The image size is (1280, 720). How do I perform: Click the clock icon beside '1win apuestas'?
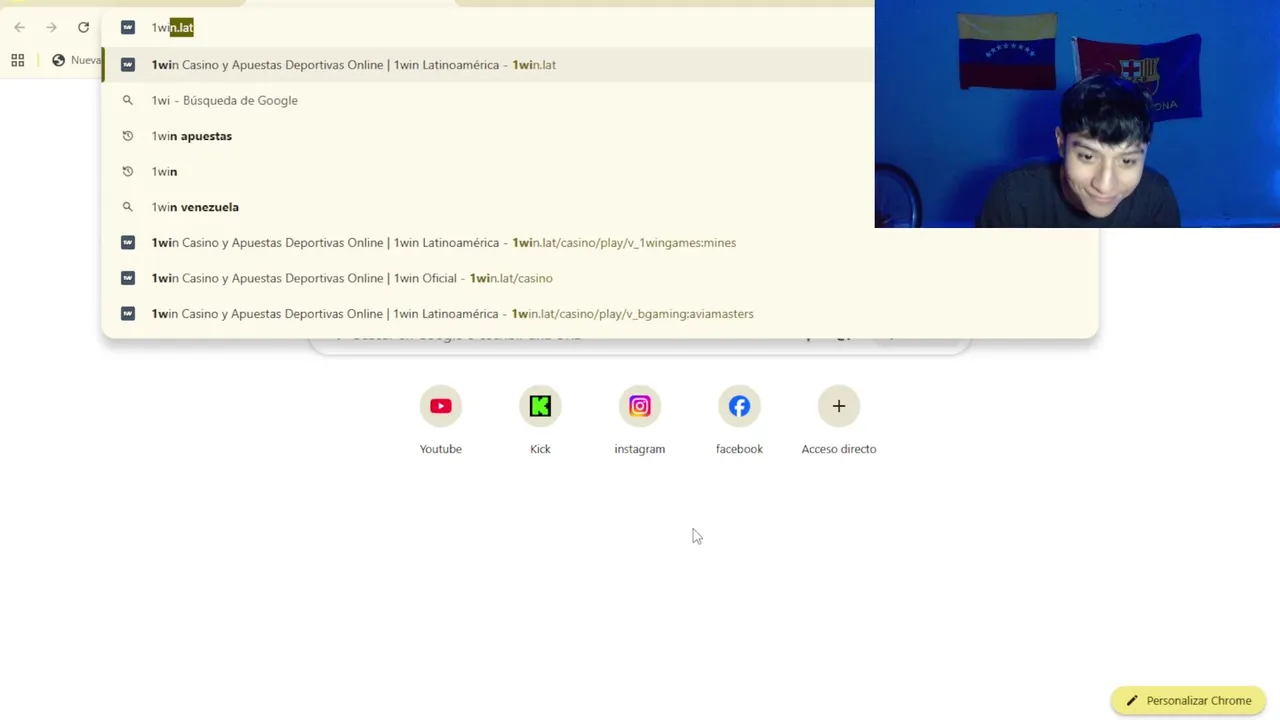128,136
